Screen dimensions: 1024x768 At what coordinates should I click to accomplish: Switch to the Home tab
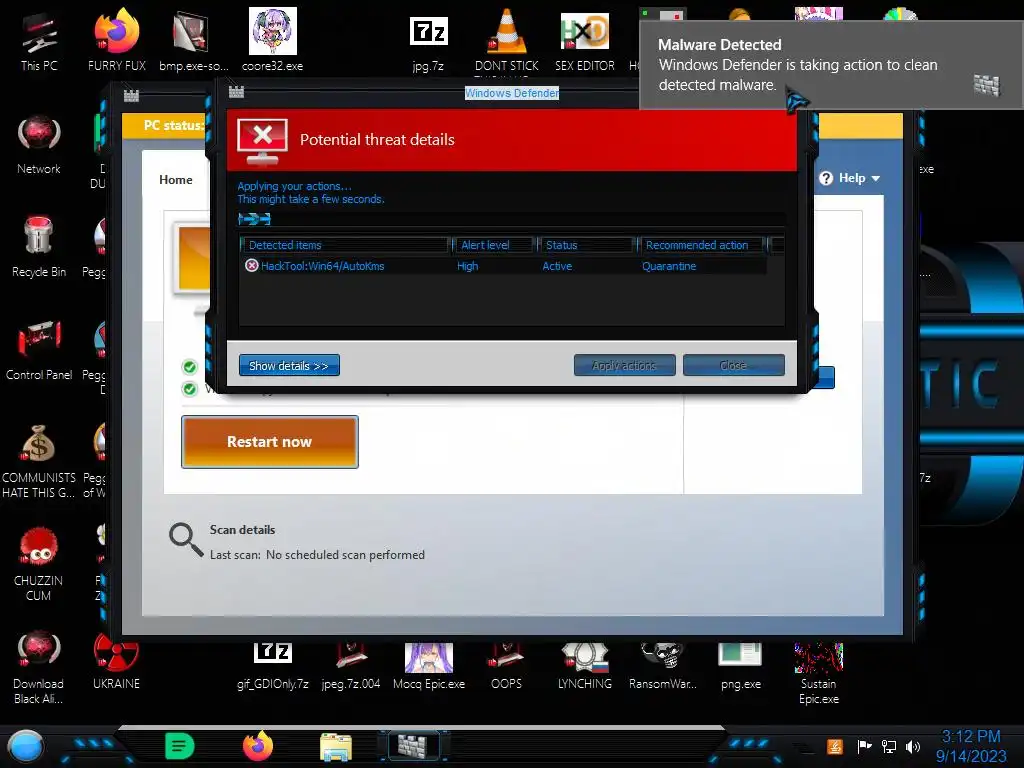pyautogui.click(x=176, y=180)
